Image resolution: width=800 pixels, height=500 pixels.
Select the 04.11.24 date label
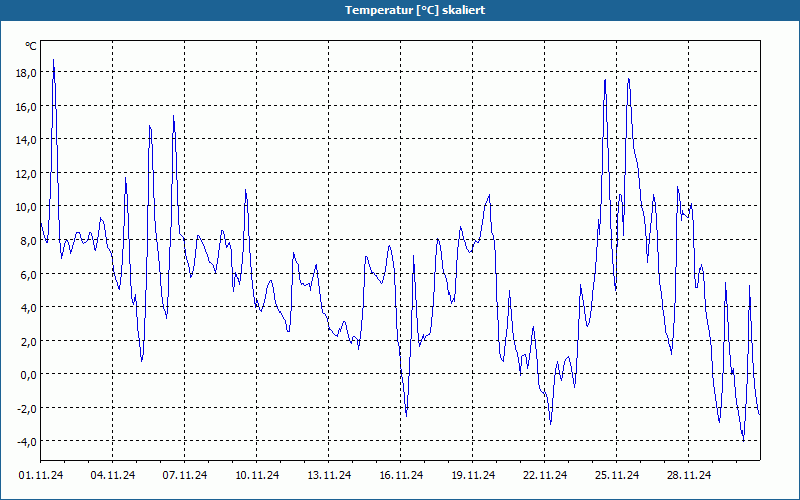pos(113,475)
